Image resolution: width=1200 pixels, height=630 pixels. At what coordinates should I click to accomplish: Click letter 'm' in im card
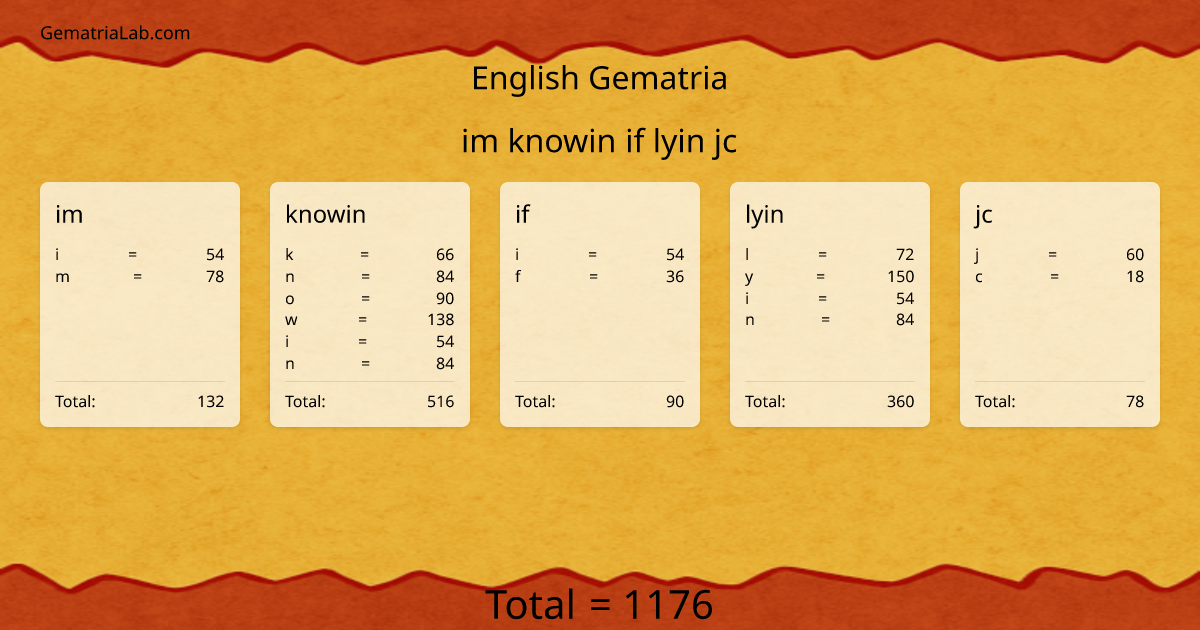tap(62, 278)
